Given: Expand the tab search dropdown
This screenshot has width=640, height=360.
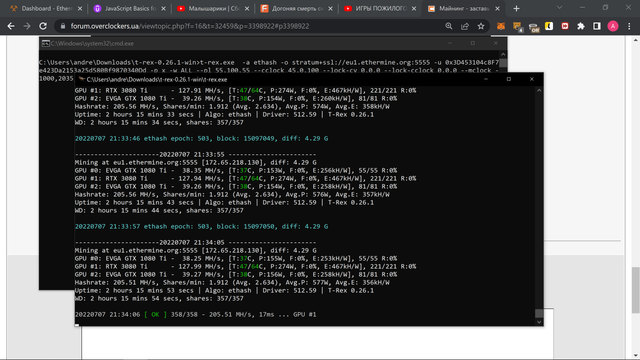Looking at the screenshot, I should pyautogui.click(x=560, y=7).
